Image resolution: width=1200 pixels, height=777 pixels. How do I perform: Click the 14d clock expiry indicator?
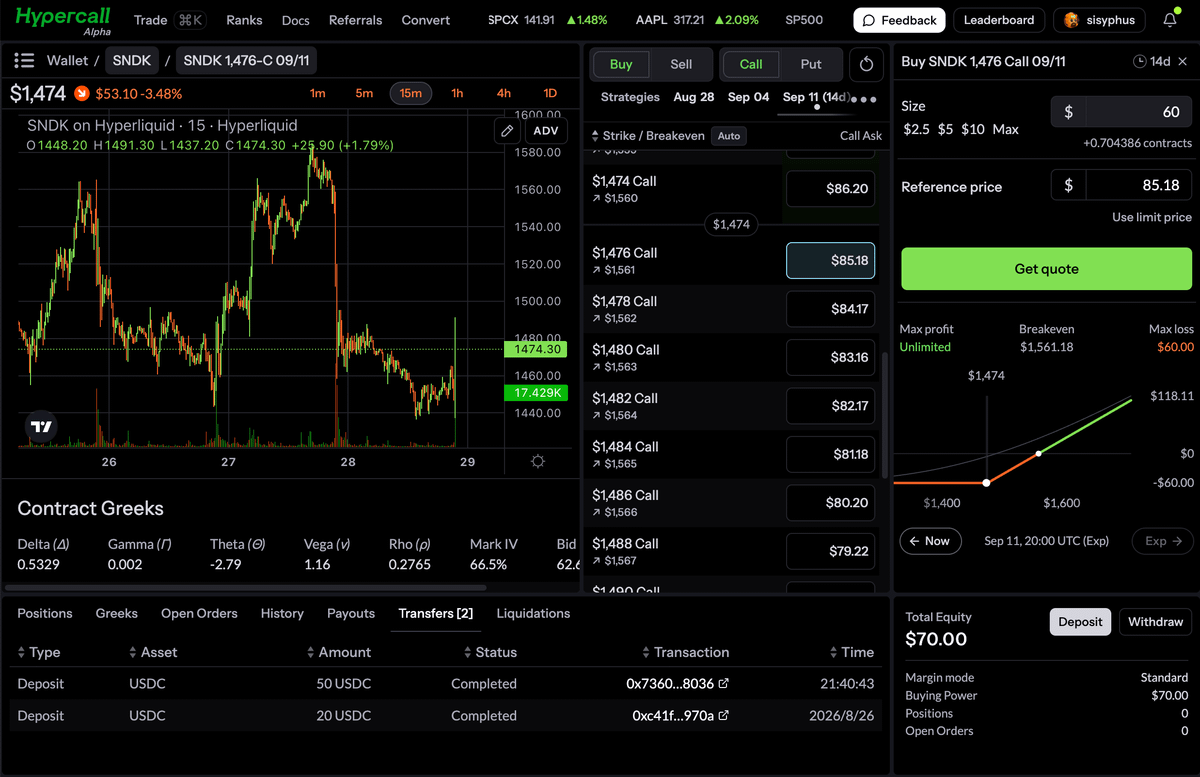[x=1151, y=61]
